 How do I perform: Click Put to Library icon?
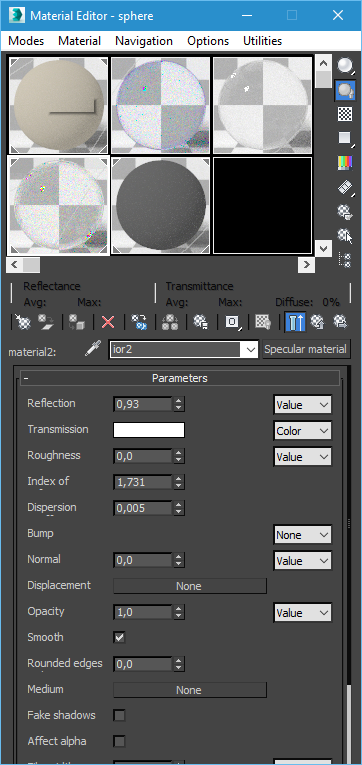tap(201, 322)
